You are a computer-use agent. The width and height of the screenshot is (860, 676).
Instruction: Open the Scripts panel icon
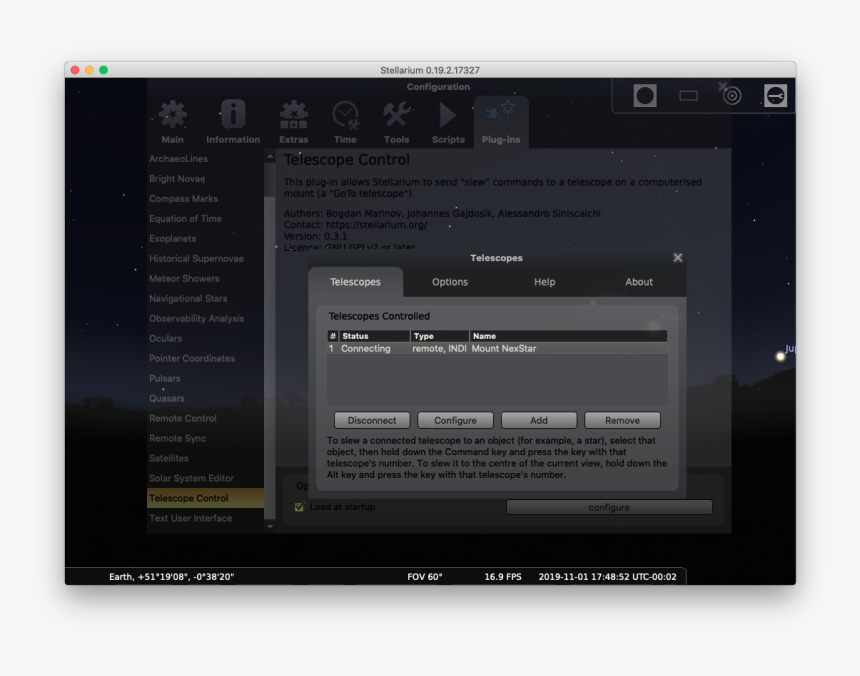point(447,115)
